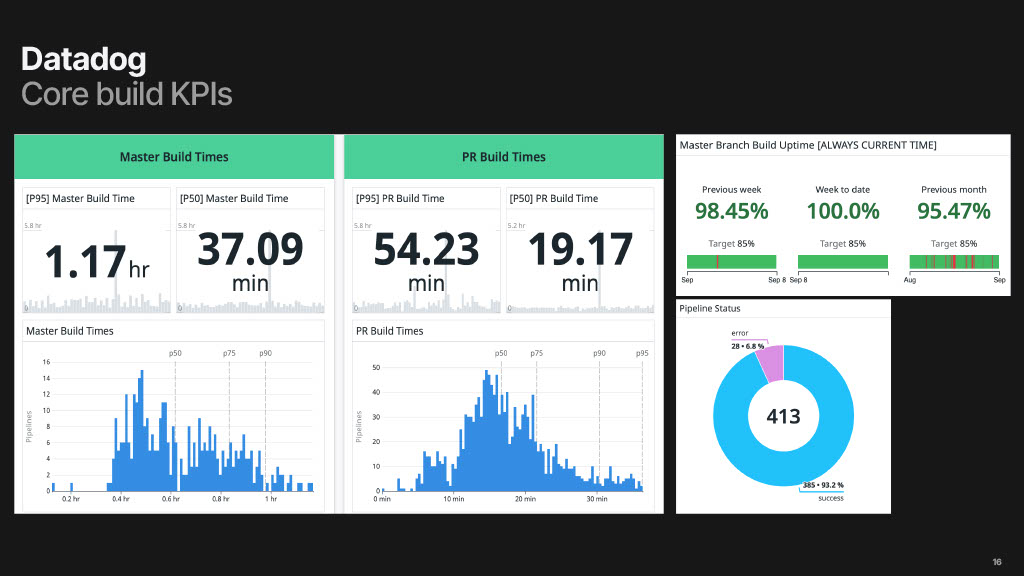
Task: Select the [P95] Master Build Time widget title
Action: point(80,199)
